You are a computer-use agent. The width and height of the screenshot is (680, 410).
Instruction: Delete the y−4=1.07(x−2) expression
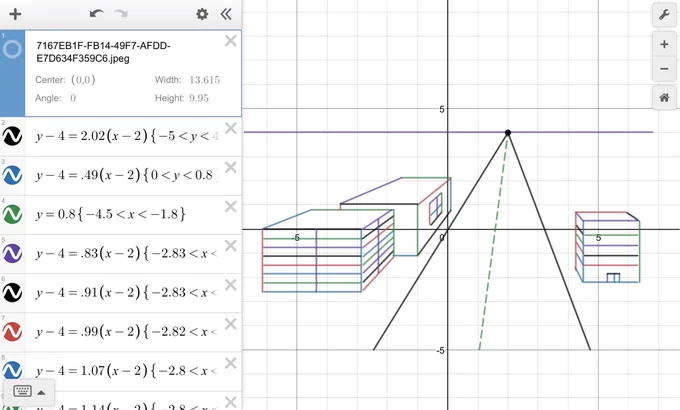(231, 363)
